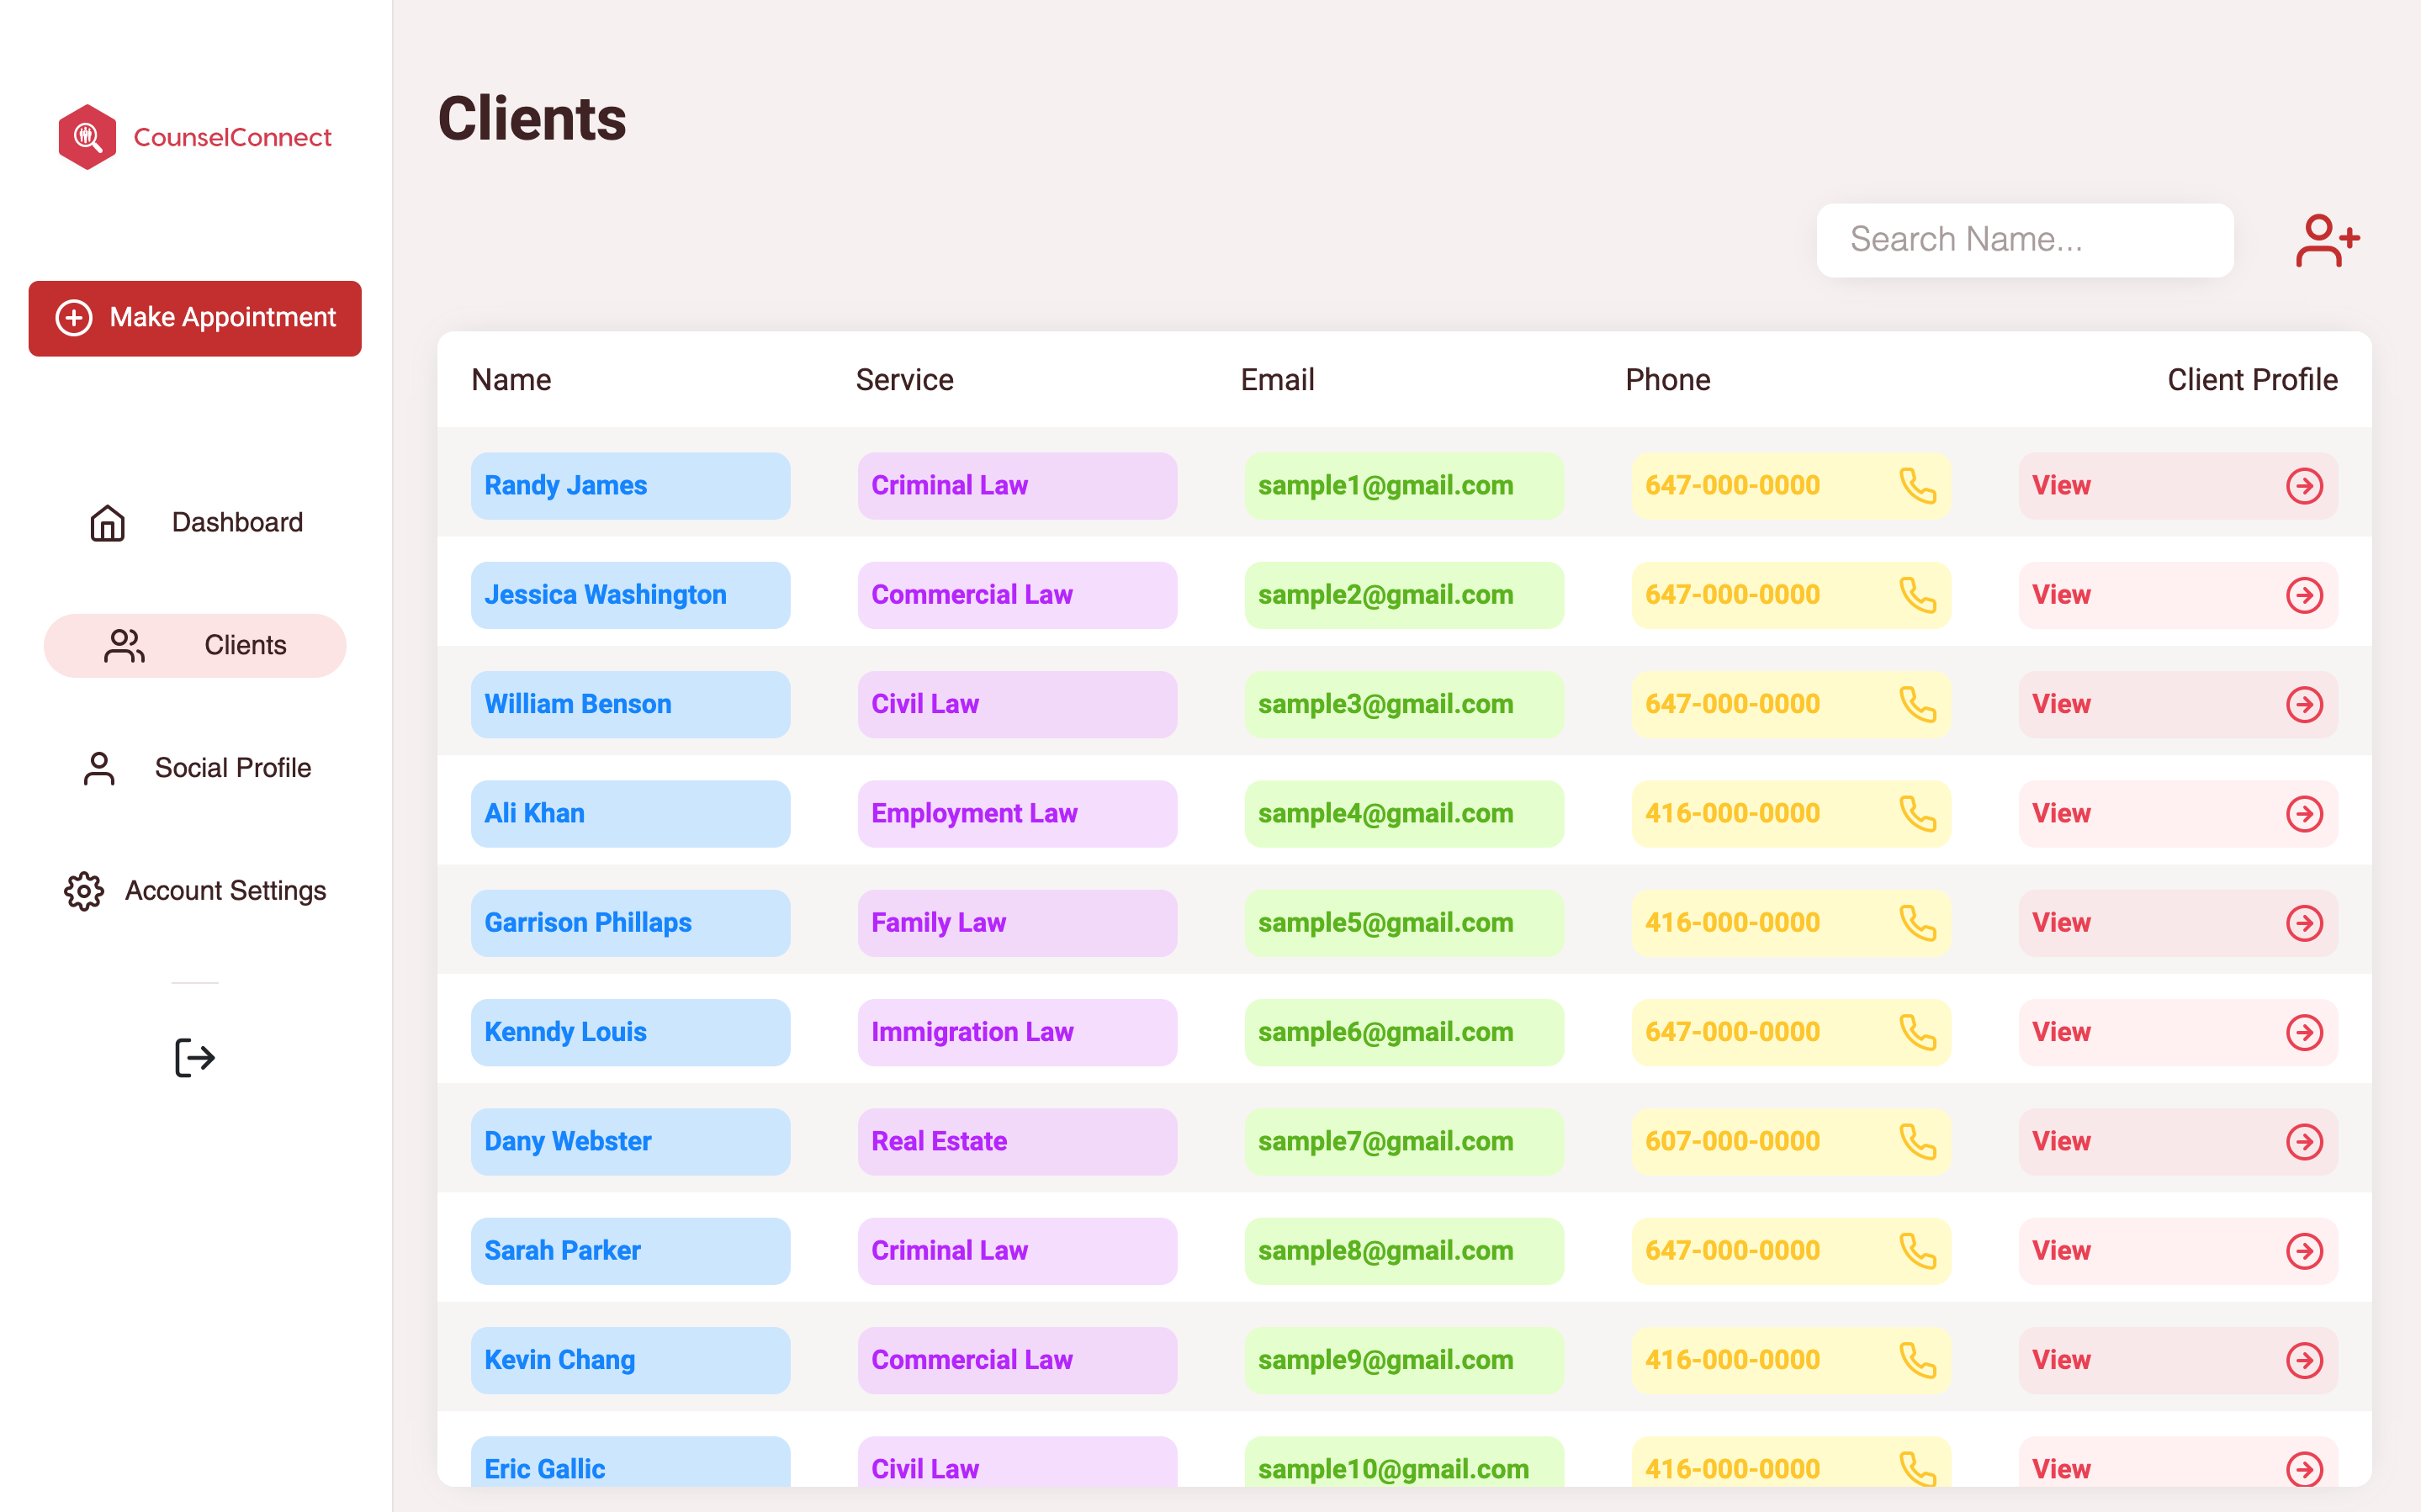Click phone icon for Randy James
Image resolution: width=2421 pixels, height=1512 pixels.
(1917, 486)
